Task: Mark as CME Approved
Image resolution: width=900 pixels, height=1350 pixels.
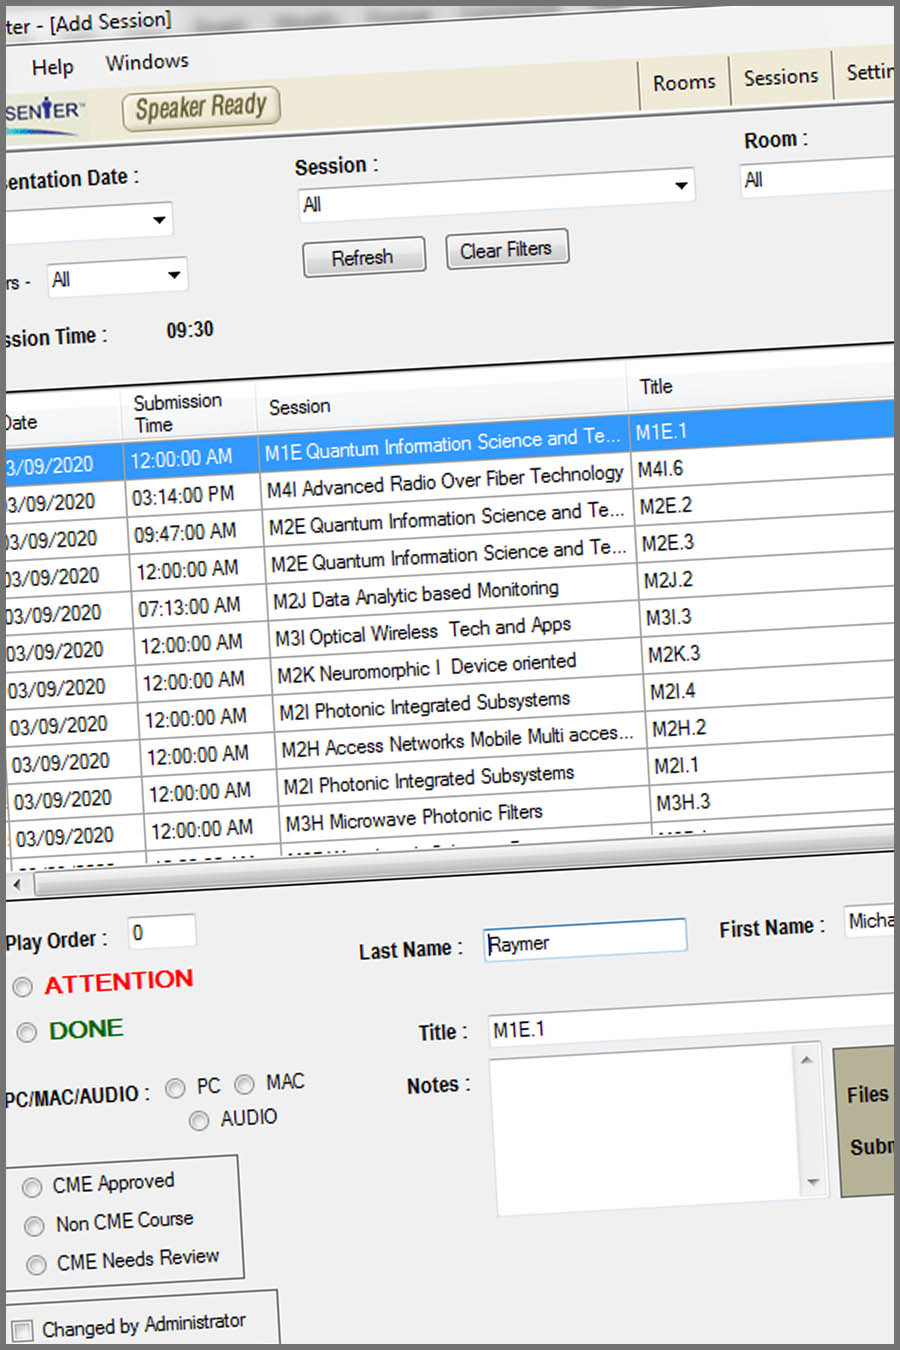Action: (x=32, y=1187)
